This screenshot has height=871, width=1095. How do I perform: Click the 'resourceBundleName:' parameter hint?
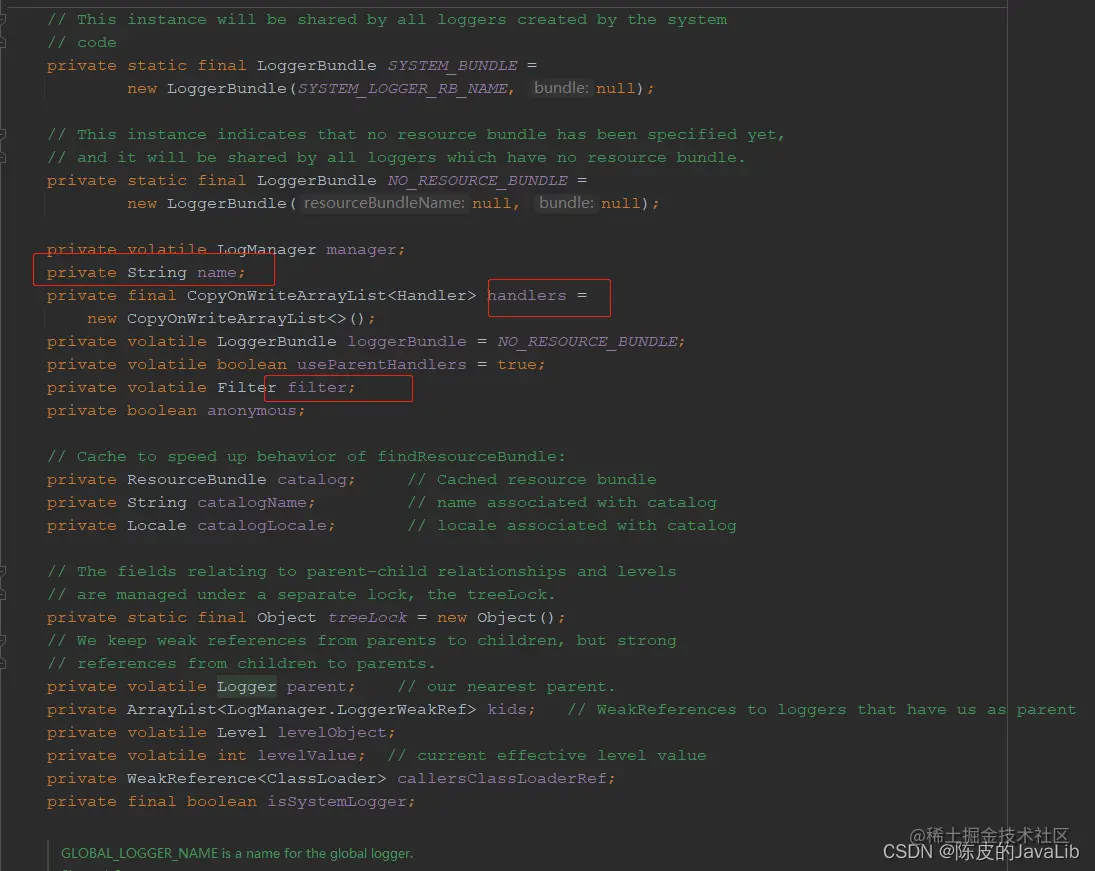tap(384, 203)
